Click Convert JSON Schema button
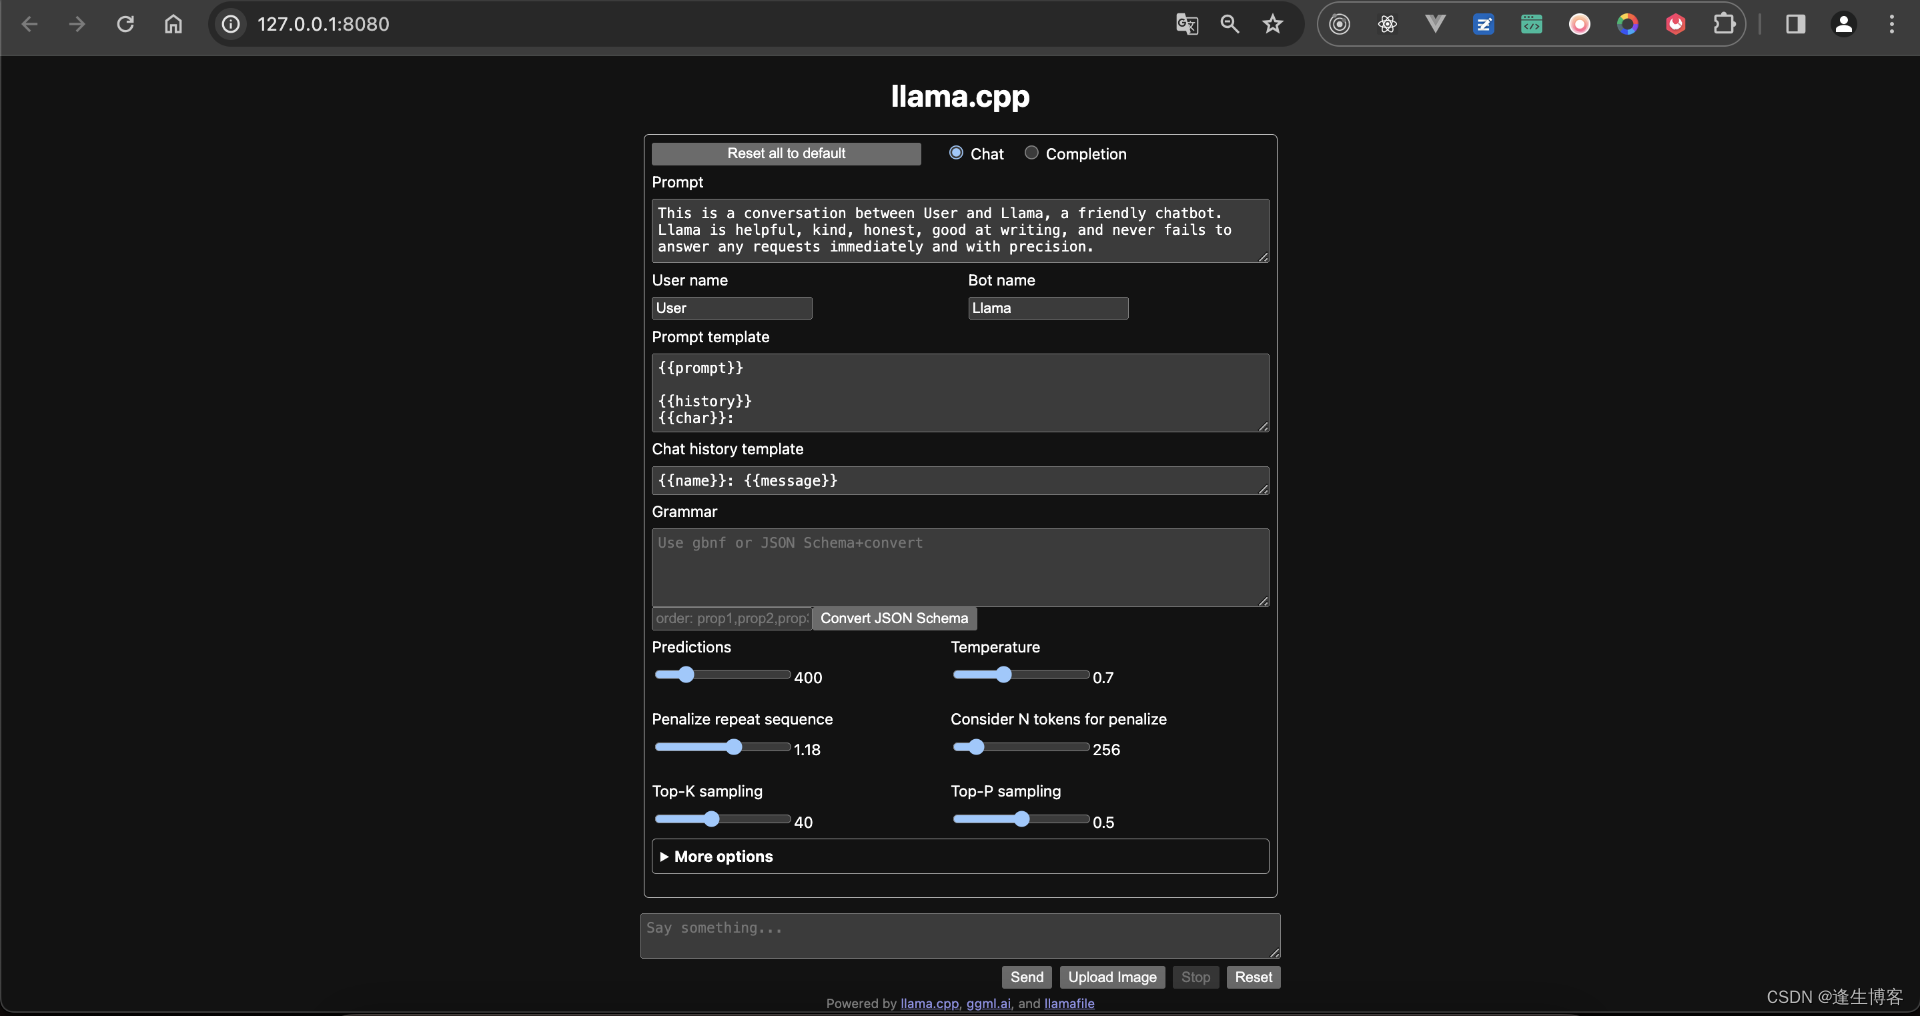 [x=894, y=618]
